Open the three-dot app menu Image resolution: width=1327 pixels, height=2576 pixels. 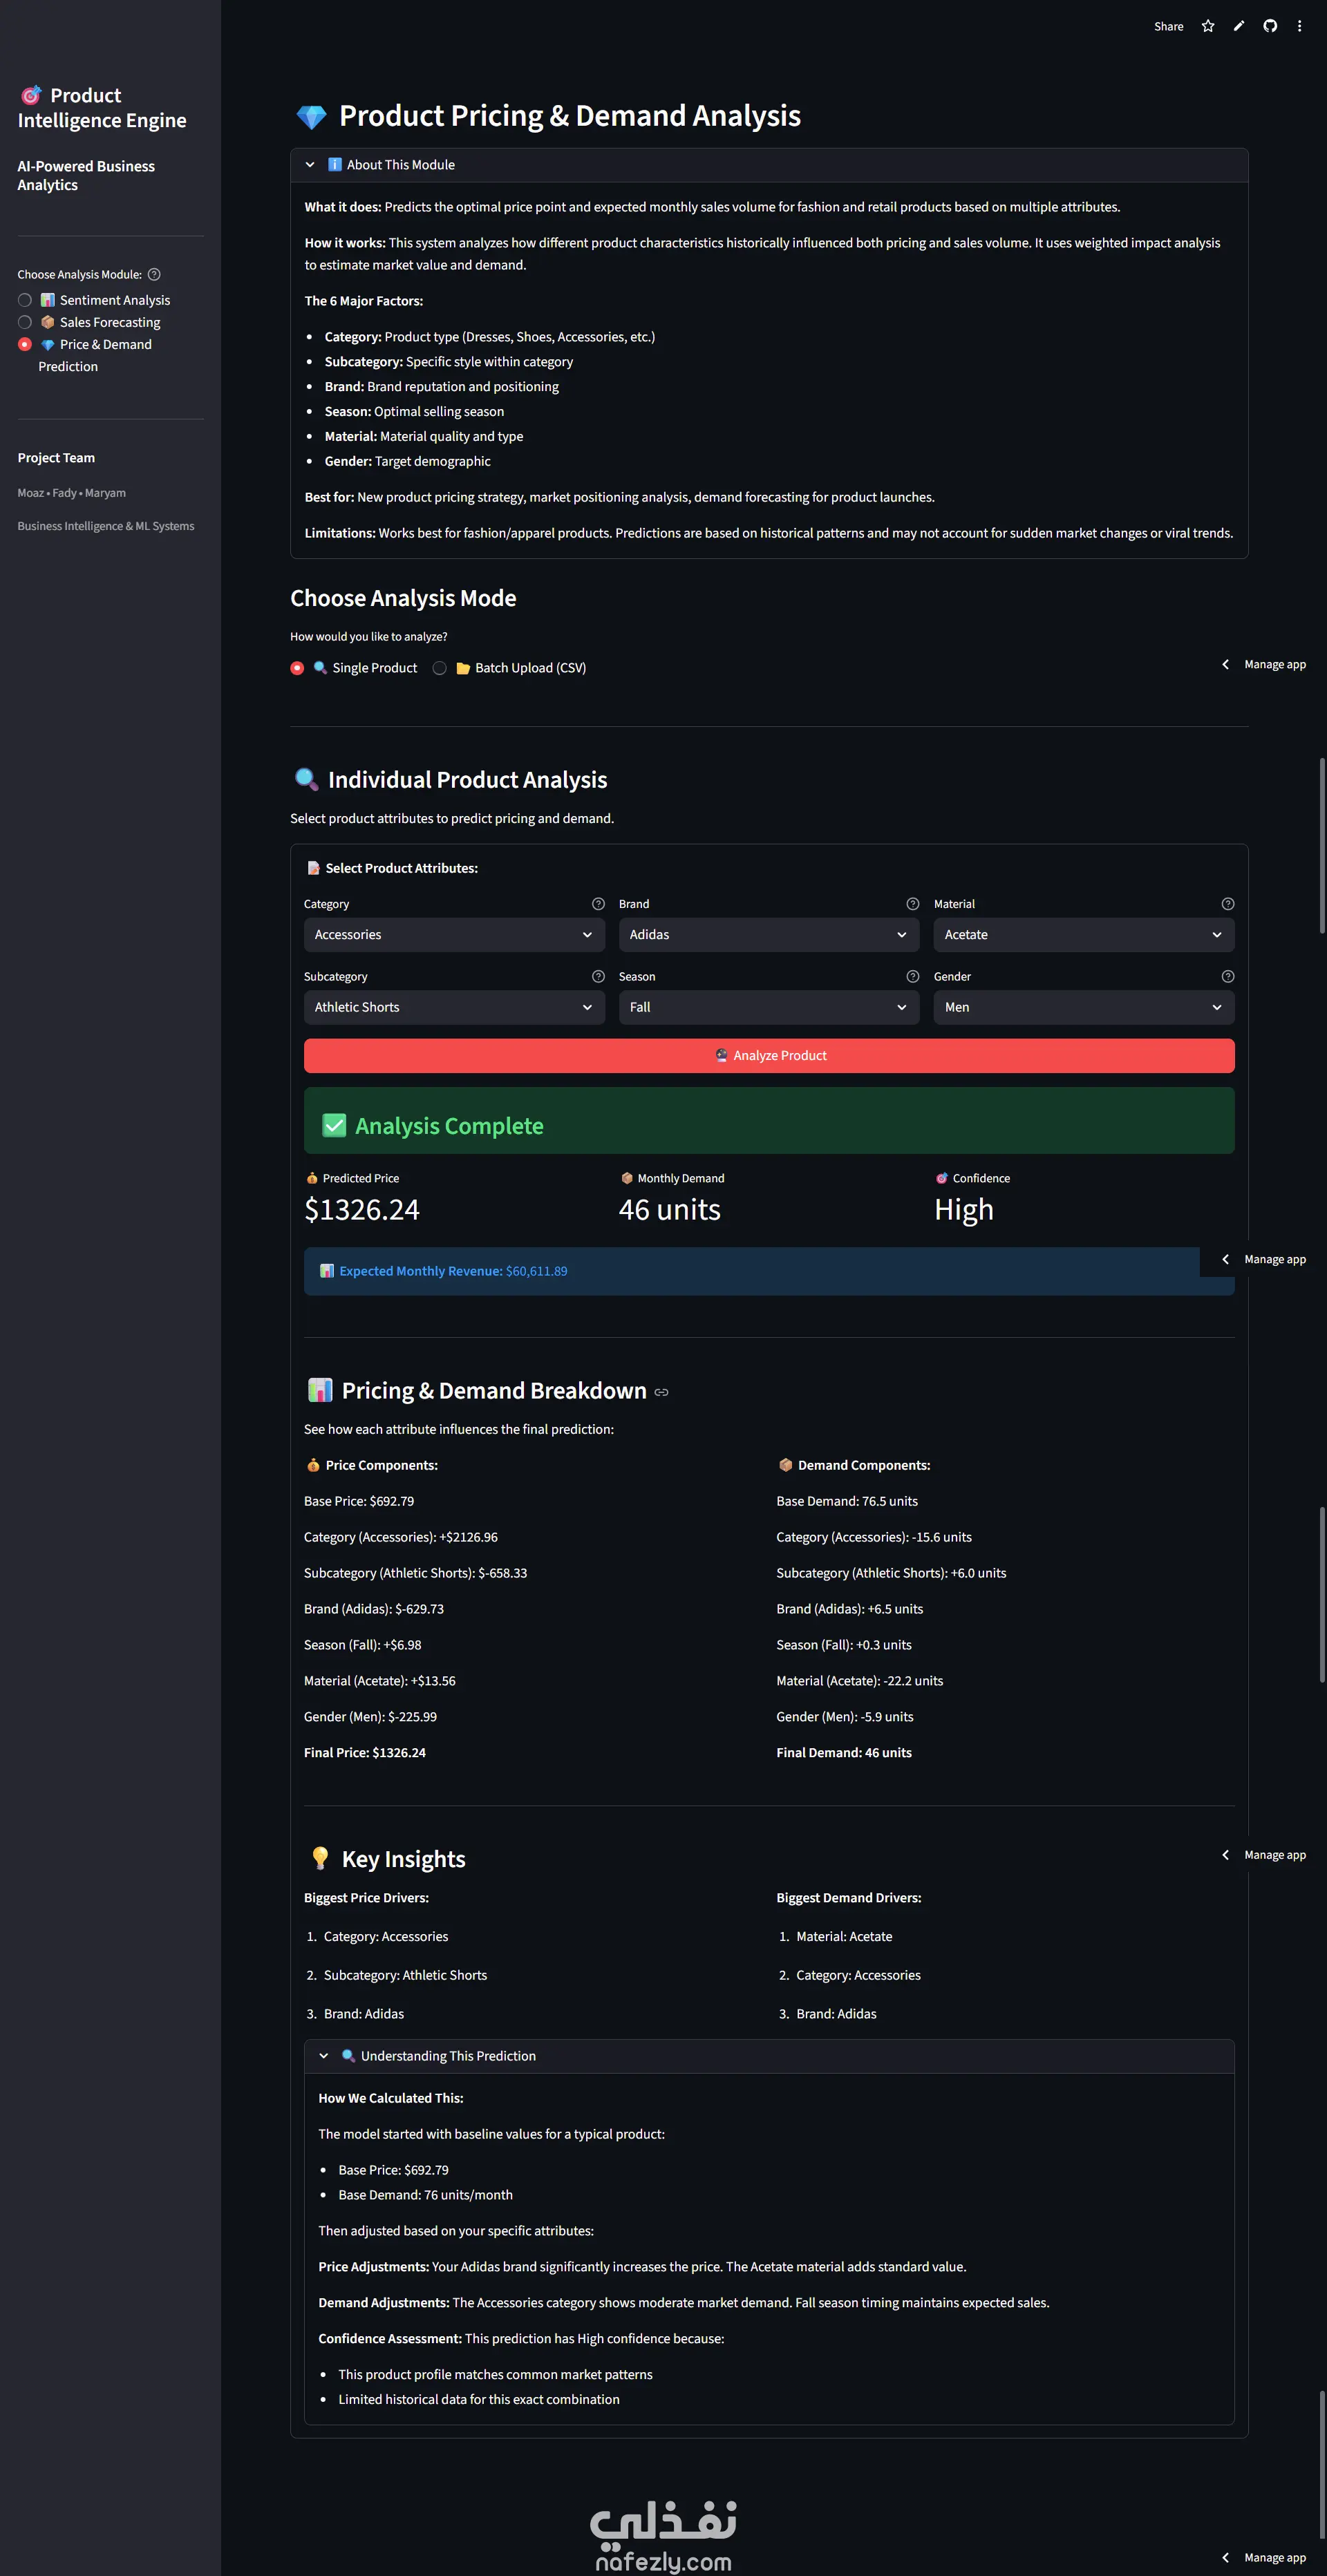point(1299,26)
